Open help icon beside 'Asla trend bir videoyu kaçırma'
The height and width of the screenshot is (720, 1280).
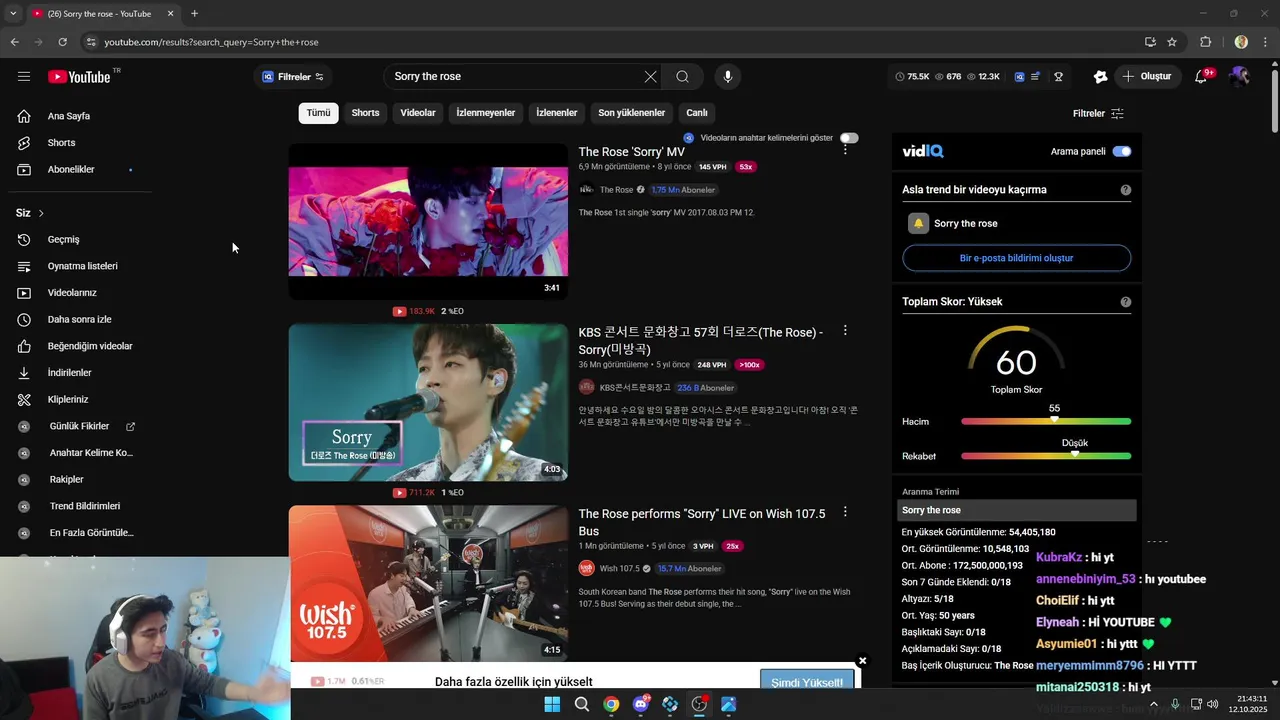(x=1126, y=190)
